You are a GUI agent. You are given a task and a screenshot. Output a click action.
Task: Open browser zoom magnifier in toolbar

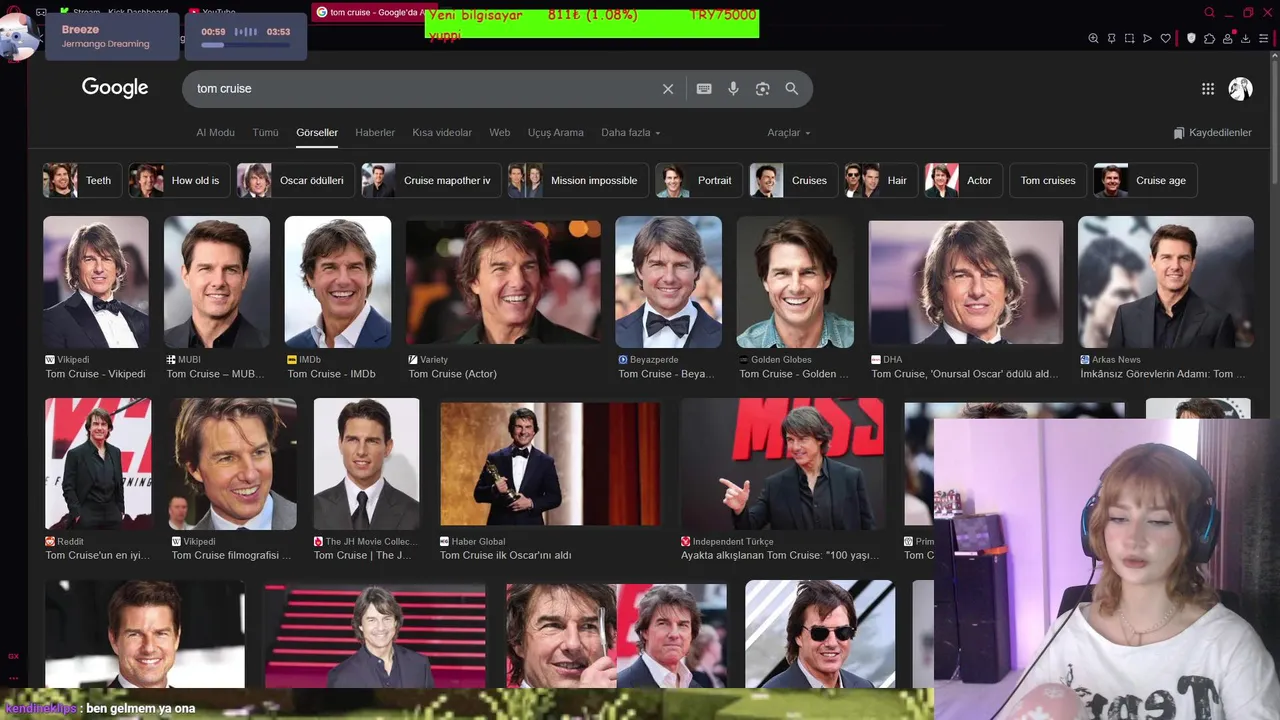[1093, 38]
